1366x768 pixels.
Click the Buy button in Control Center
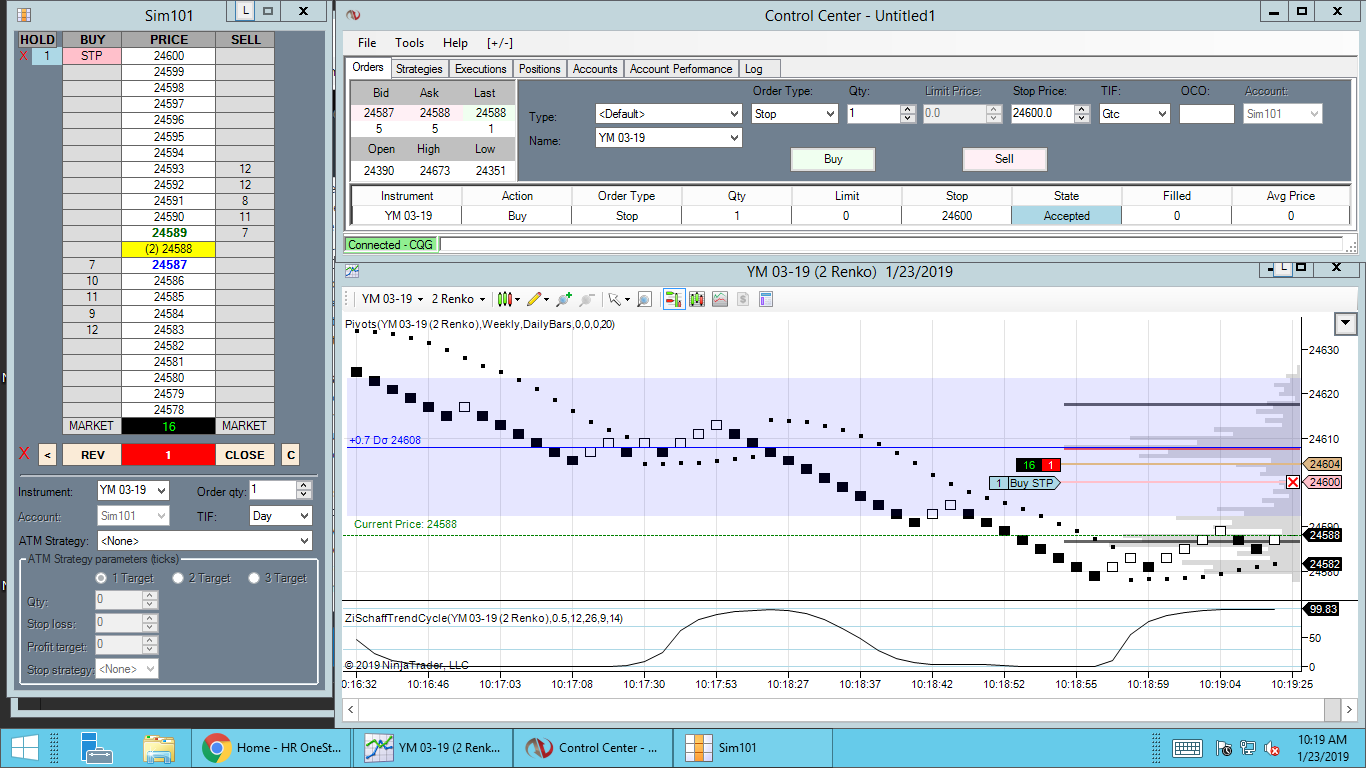(833, 159)
